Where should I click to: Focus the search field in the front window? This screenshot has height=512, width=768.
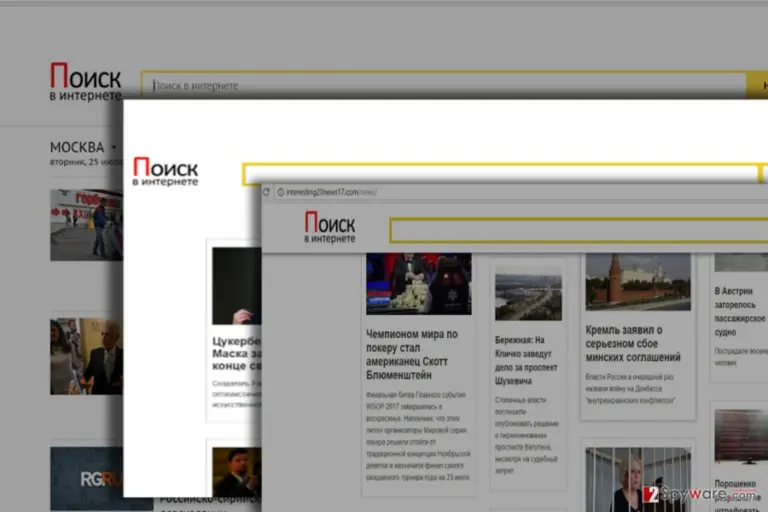[579, 230]
